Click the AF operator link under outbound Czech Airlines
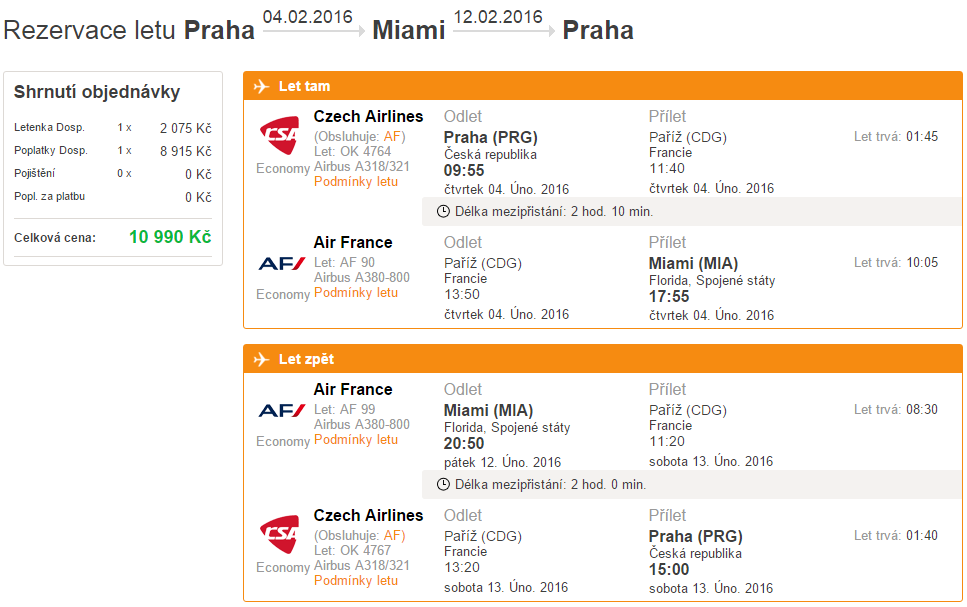 (392, 137)
